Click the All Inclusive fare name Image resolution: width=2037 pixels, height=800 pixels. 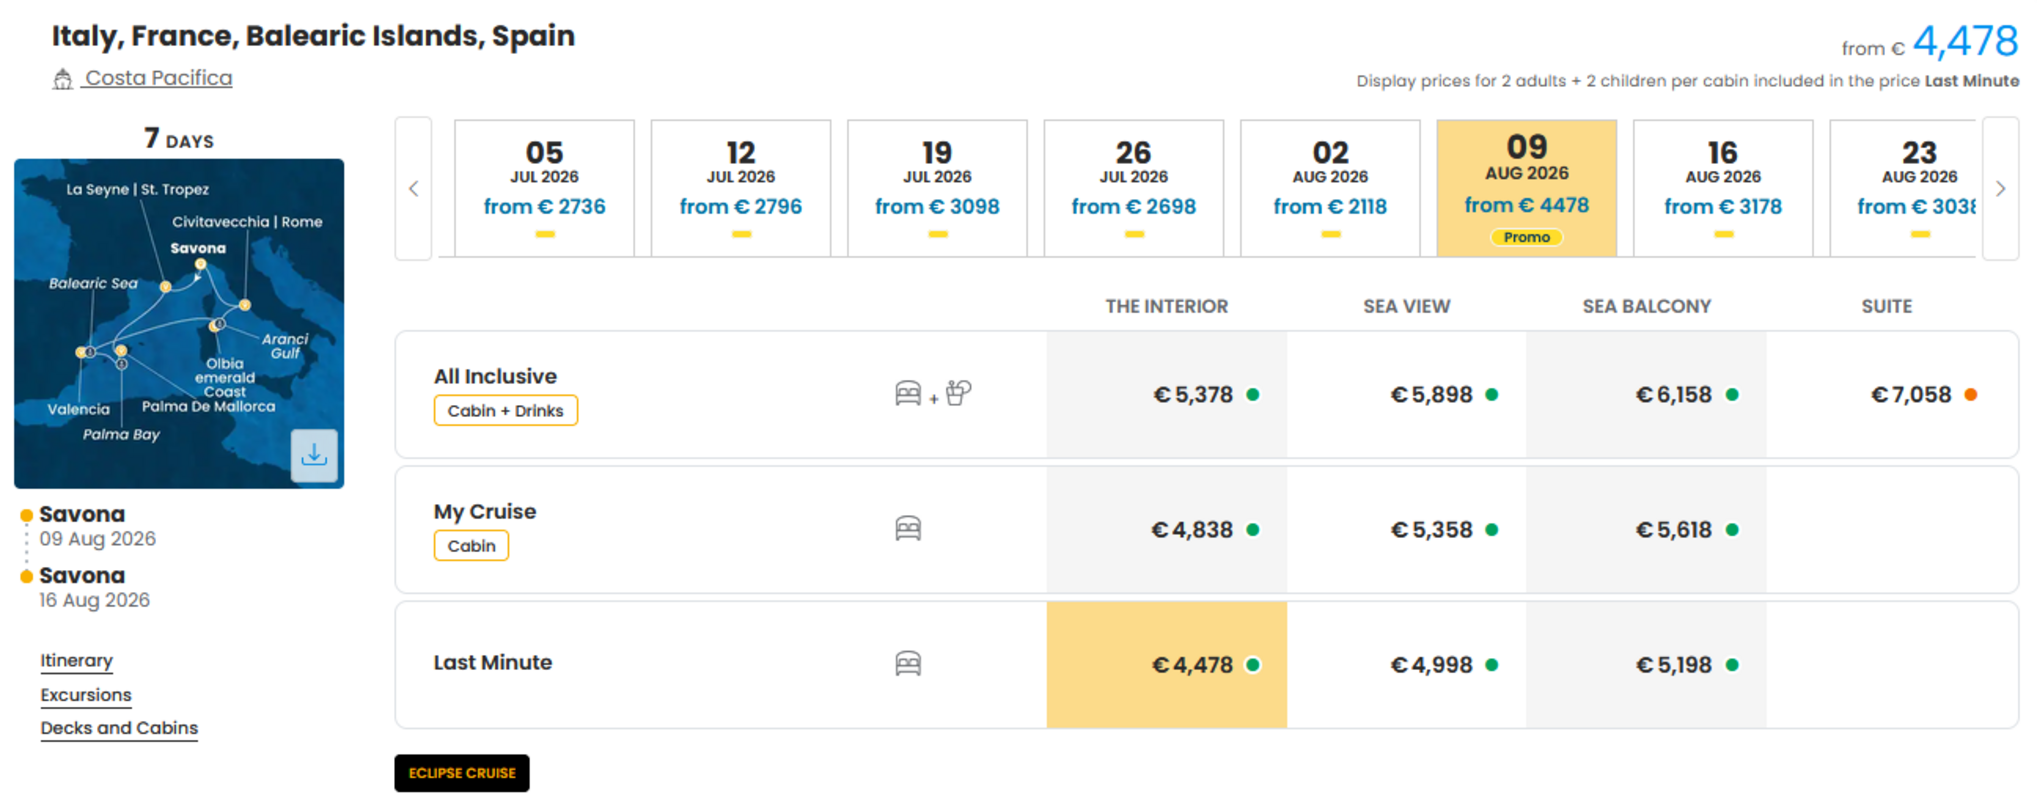[495, 377]
